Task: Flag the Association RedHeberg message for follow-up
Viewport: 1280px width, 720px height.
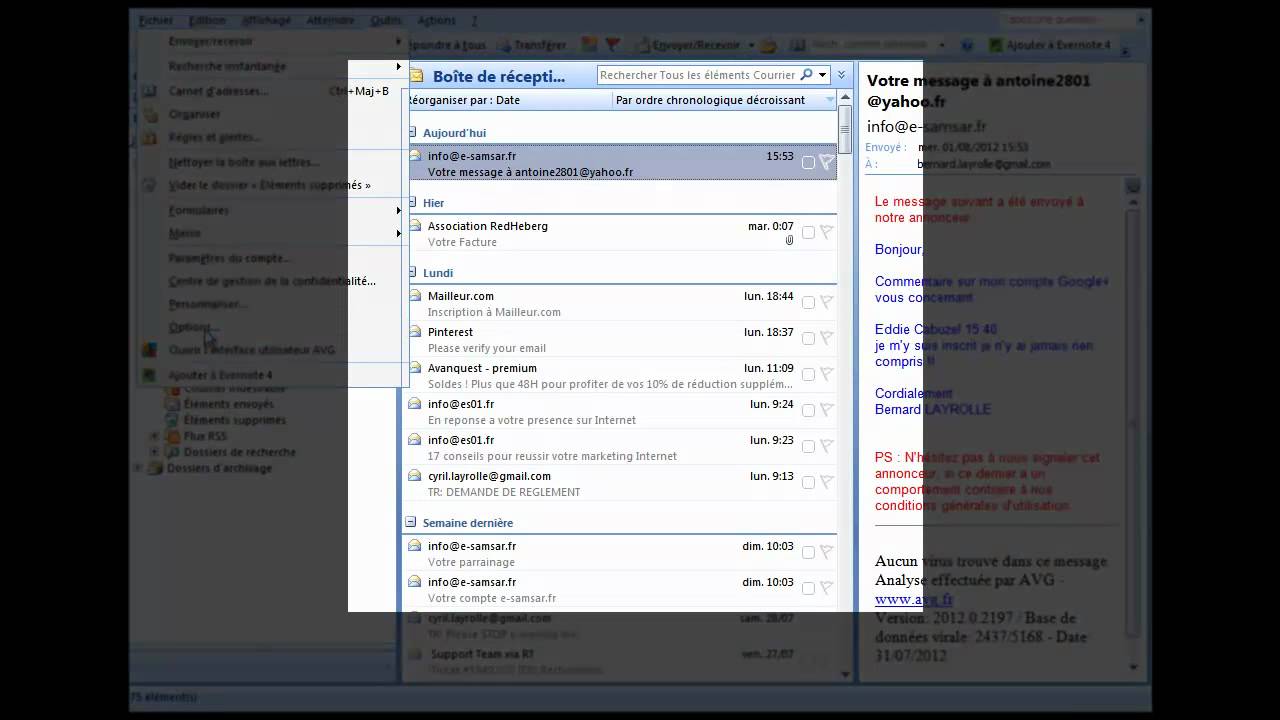Action: click(826, 232)
